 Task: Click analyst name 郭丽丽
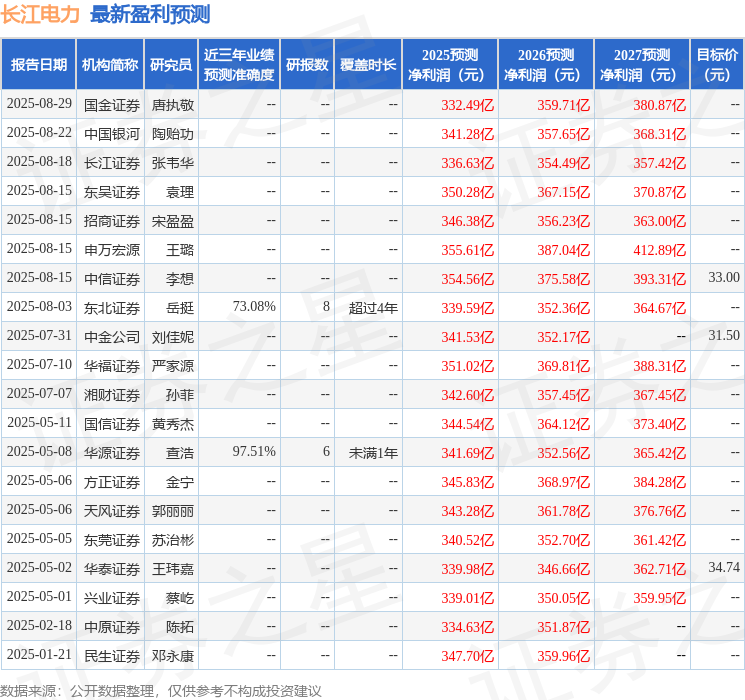(172, 511)
